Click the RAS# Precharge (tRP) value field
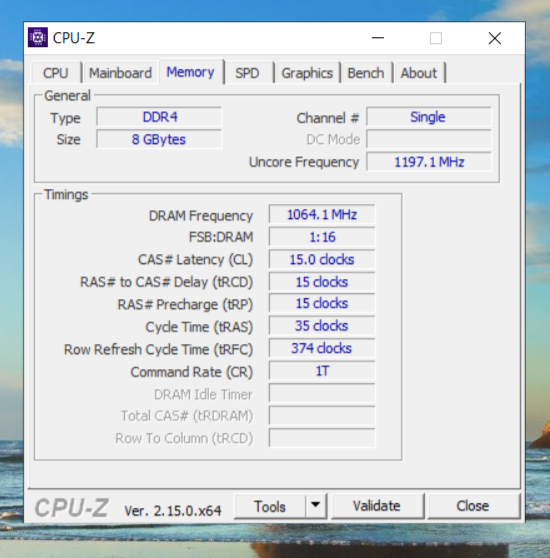 point(322,304)
